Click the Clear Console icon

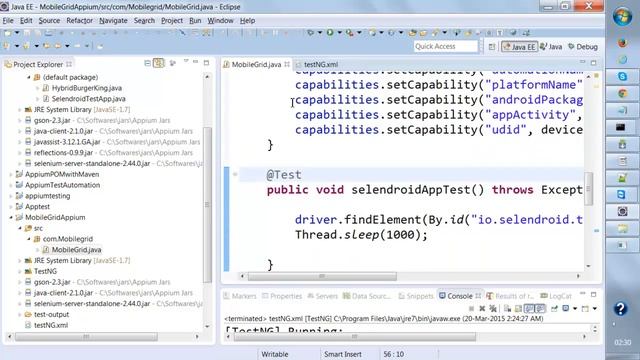tap(507, 309)
